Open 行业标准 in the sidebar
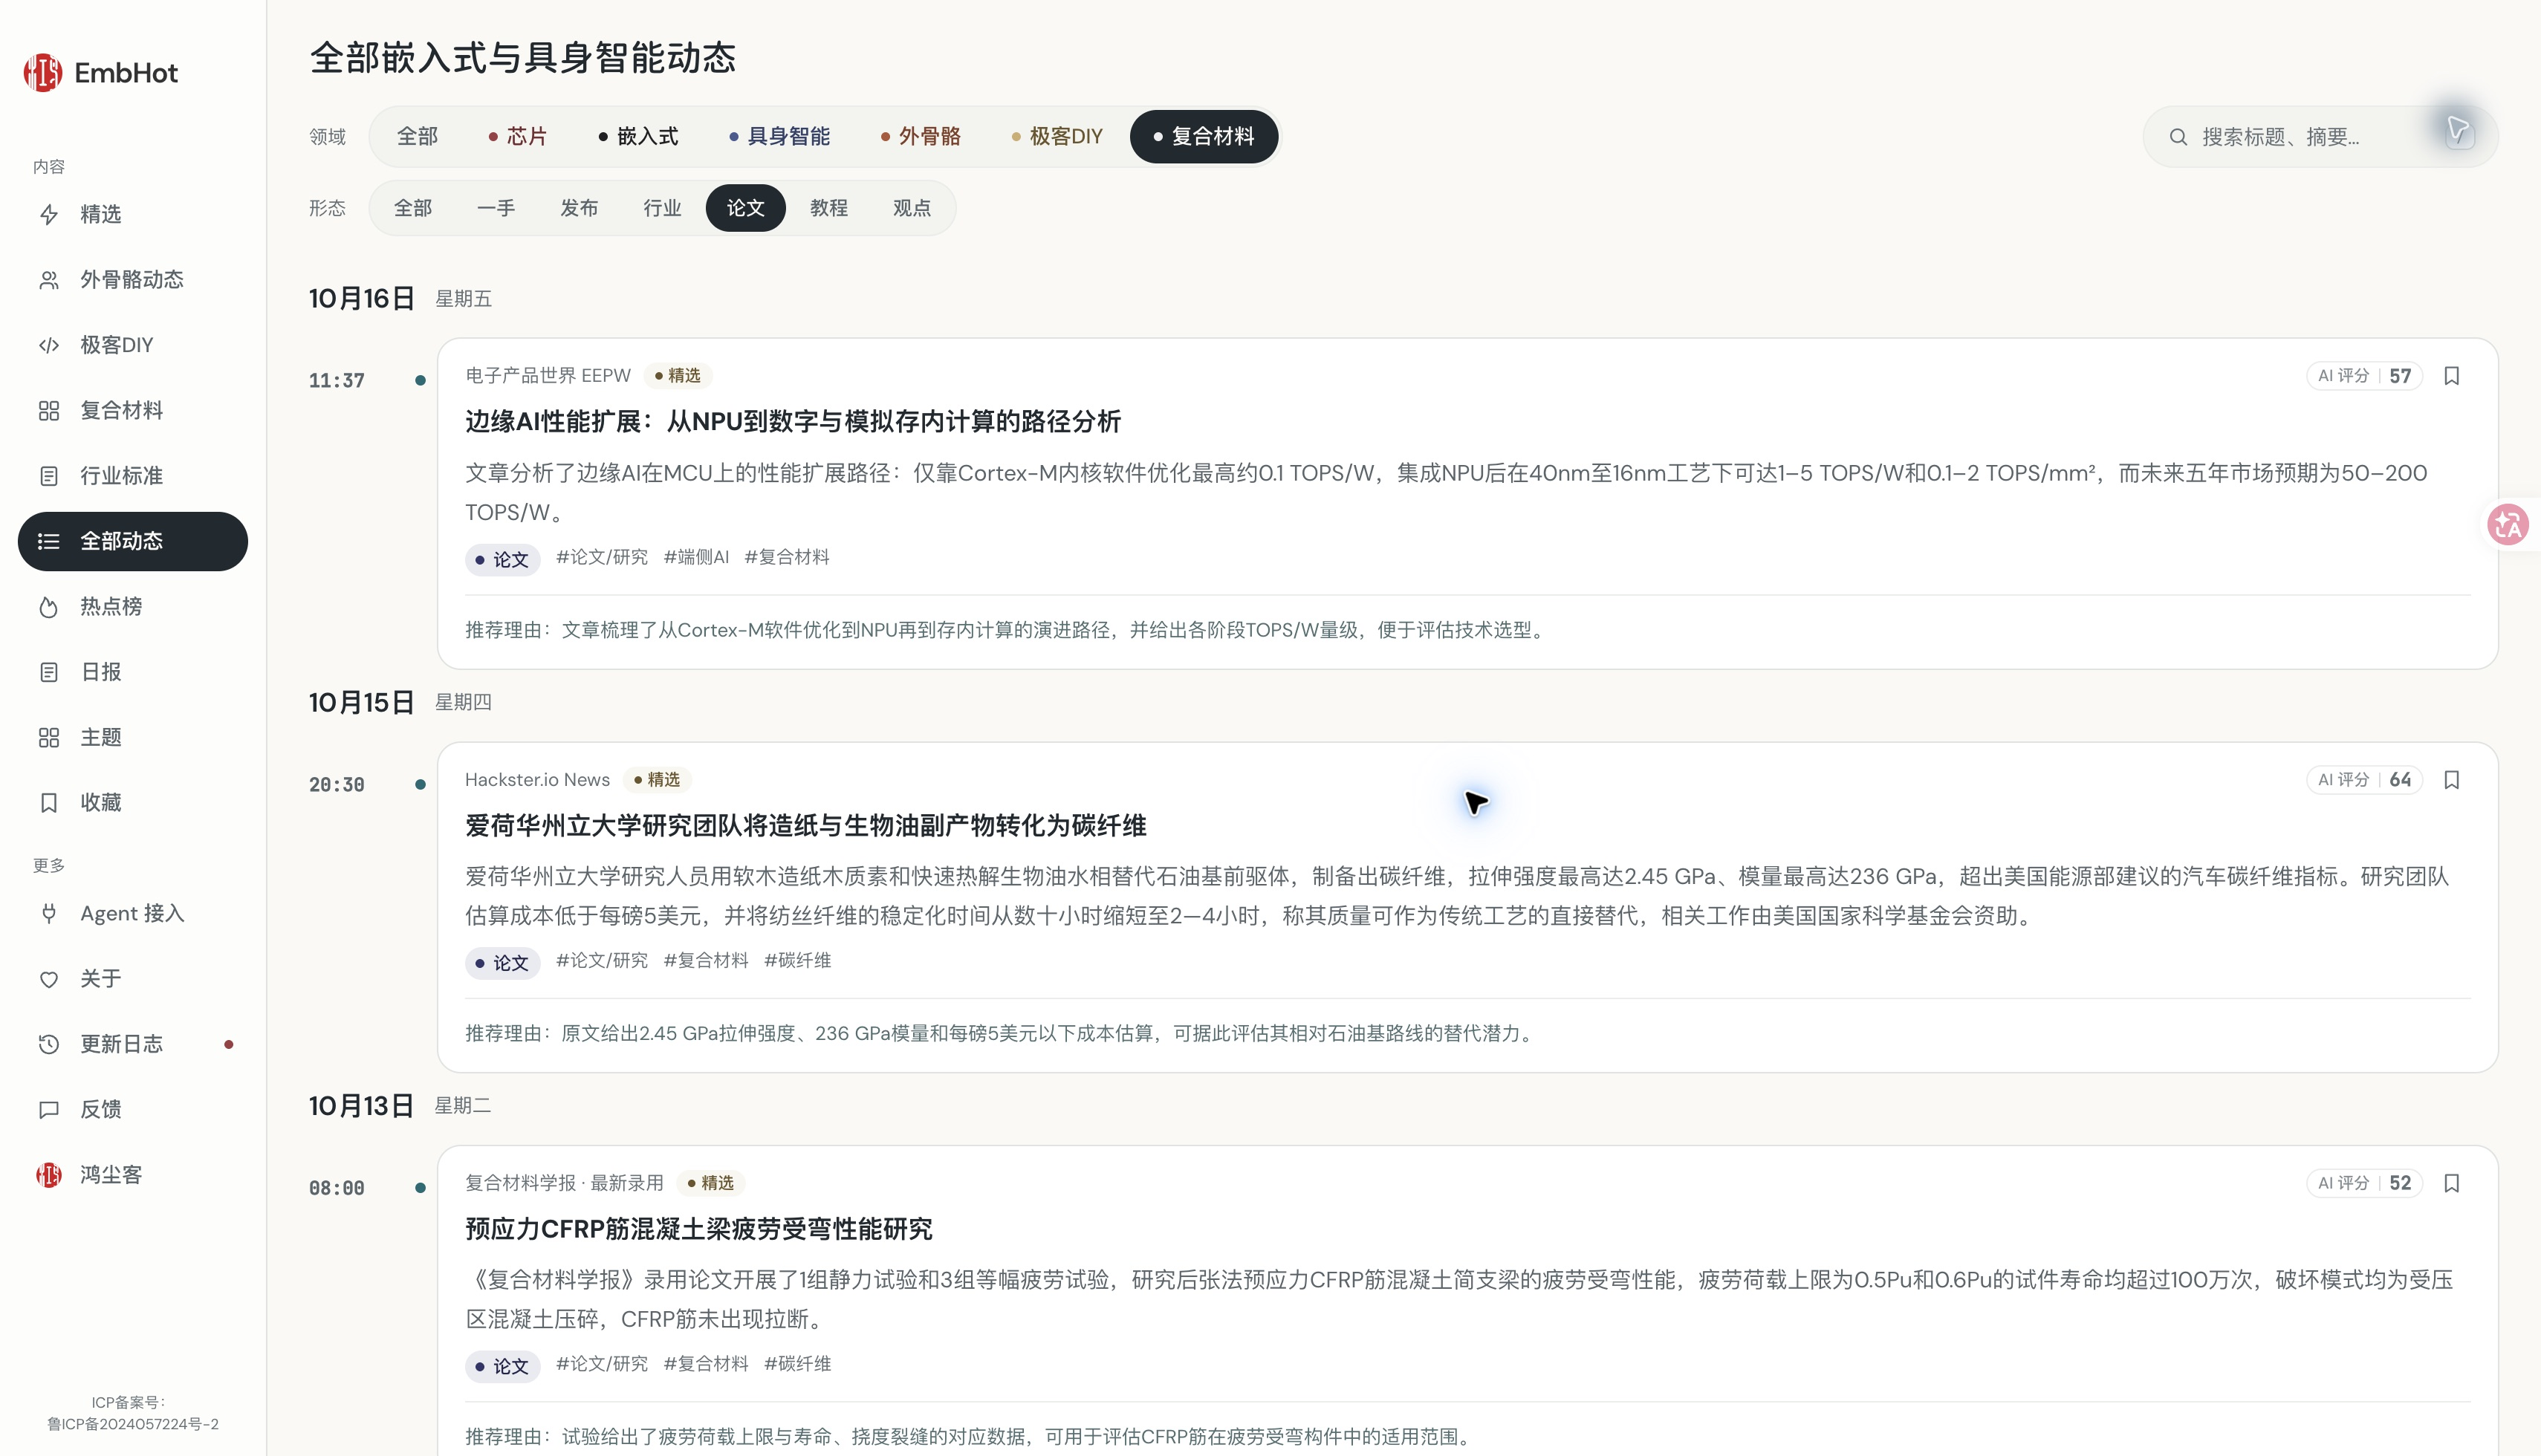The image size is (2541, 1456). (132, 476)
